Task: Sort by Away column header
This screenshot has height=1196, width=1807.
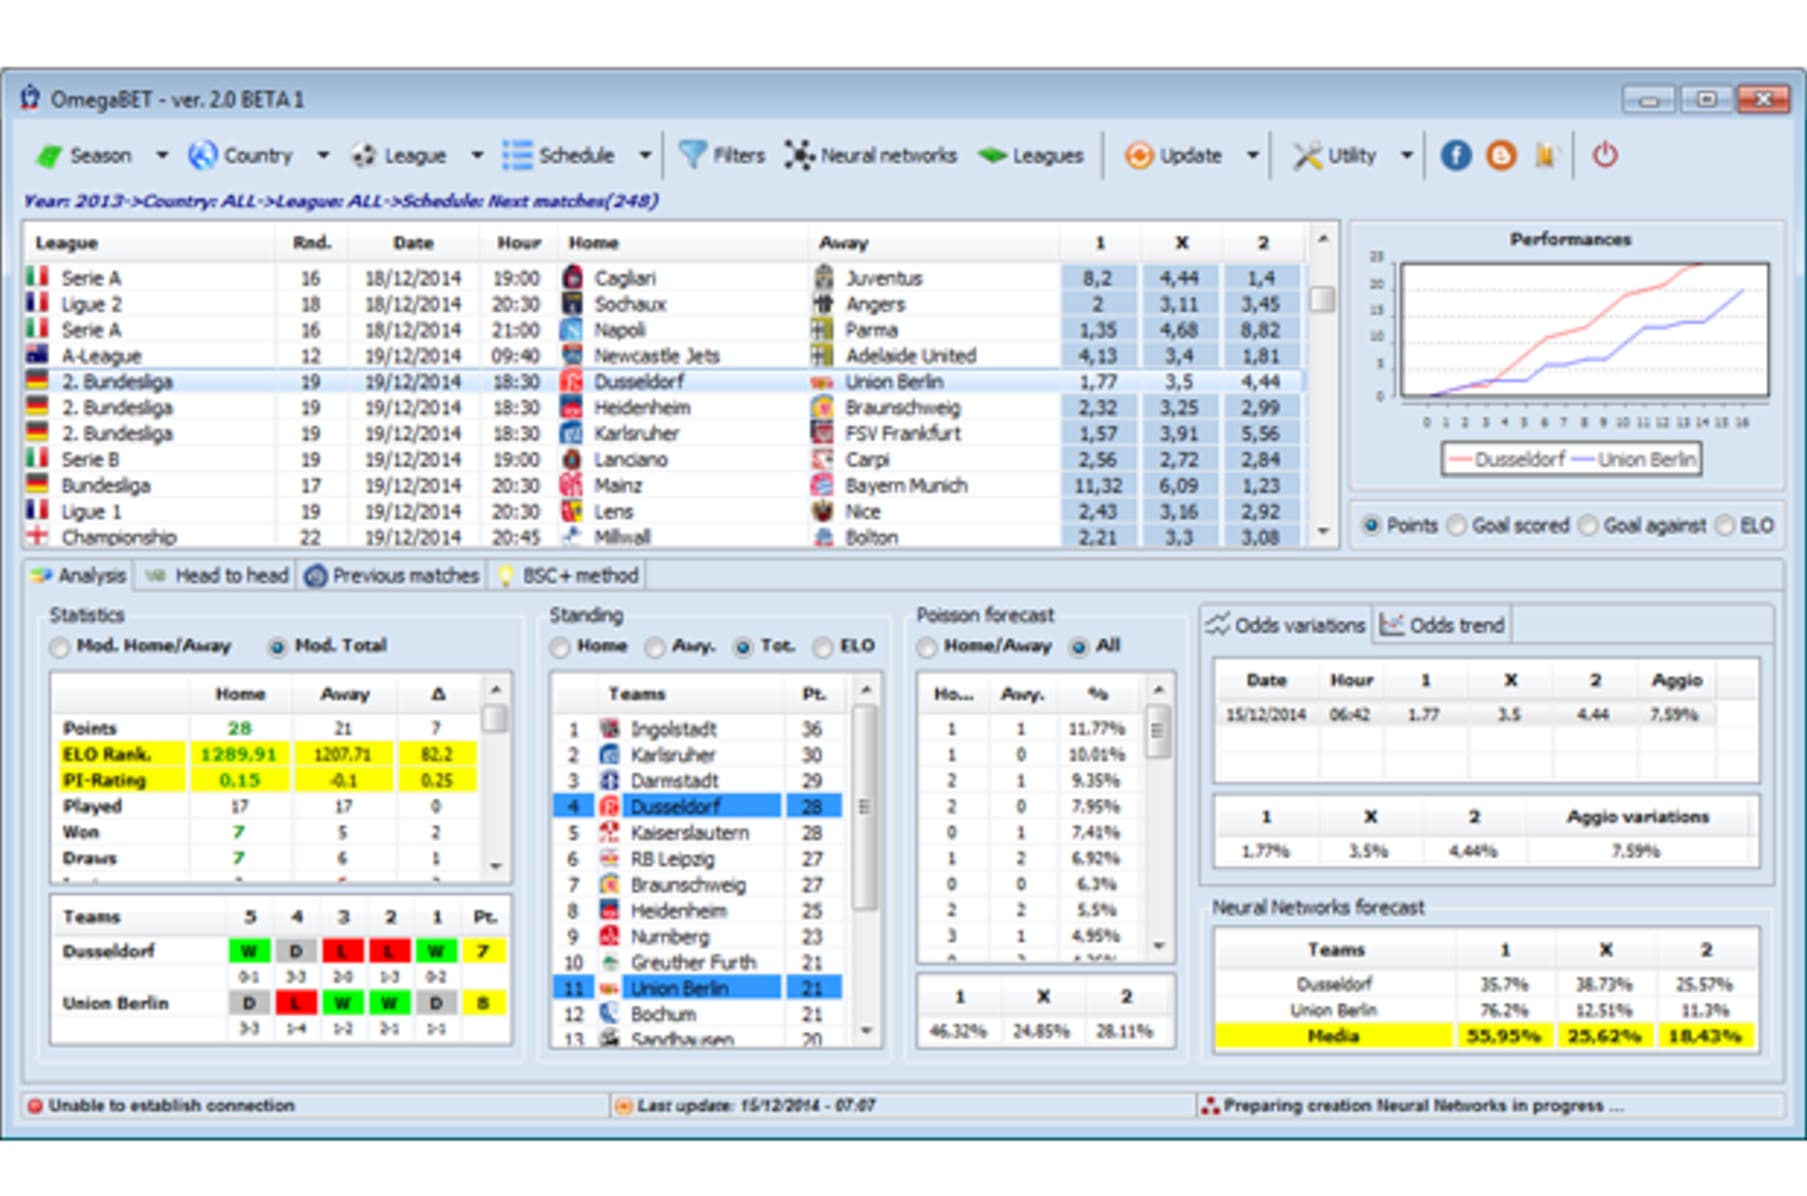Action: [934, 243]
